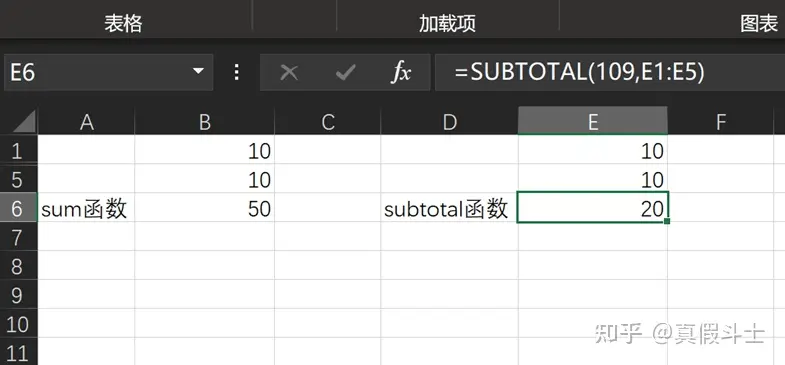Select column E header
This screenshot has width=785, height=365.
(x=593, y=121)
